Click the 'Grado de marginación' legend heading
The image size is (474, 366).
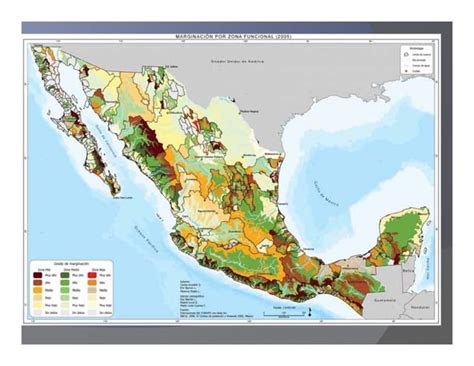pyautogui.click(x=71, y=264)
